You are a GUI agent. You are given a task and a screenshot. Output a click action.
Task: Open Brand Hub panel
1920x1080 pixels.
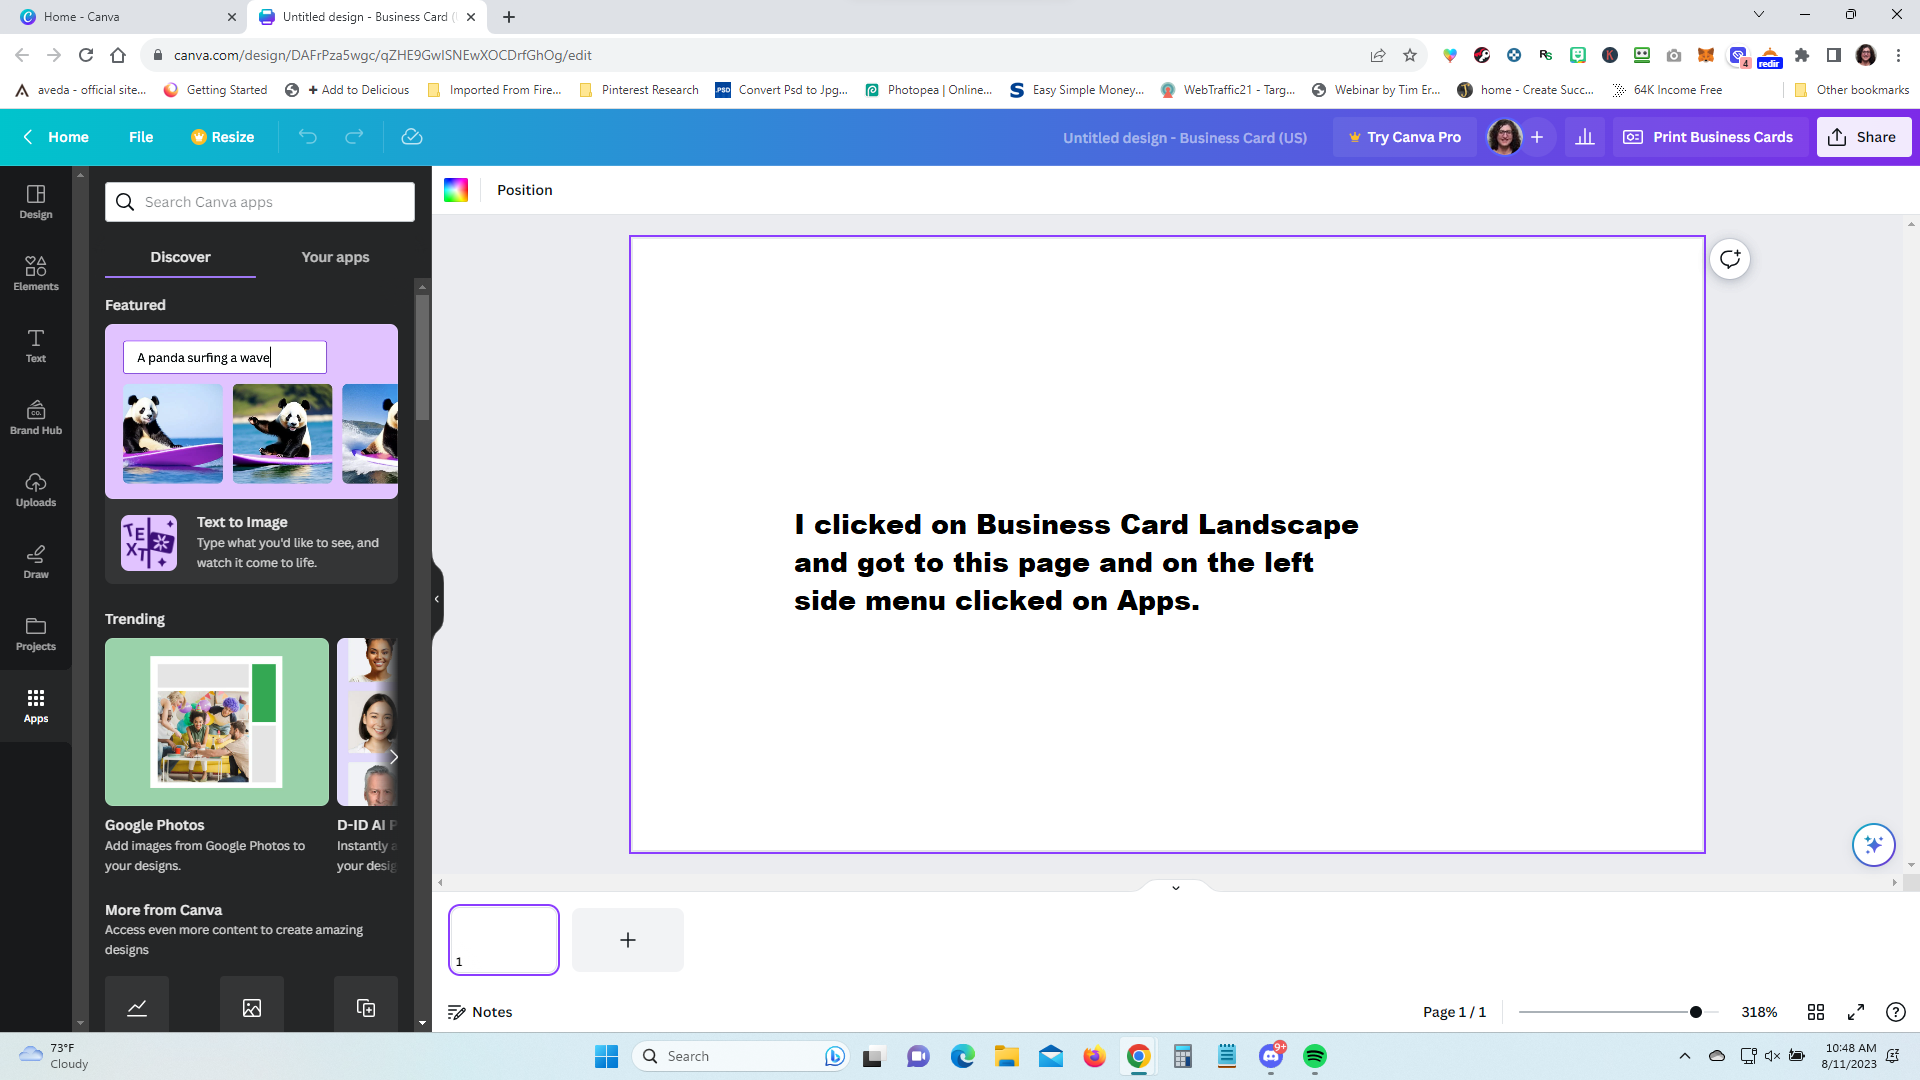click(36, 417)
